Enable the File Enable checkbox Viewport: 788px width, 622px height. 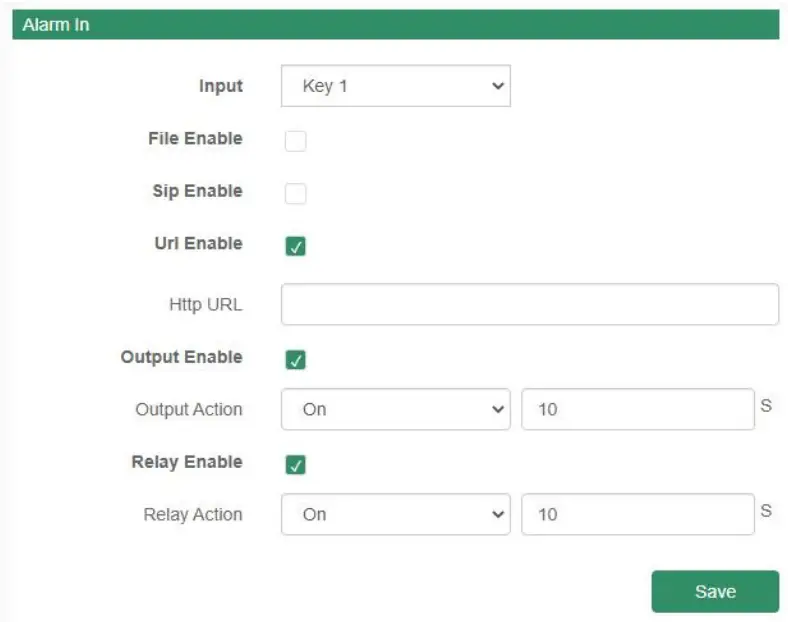[x=296, y=141]
